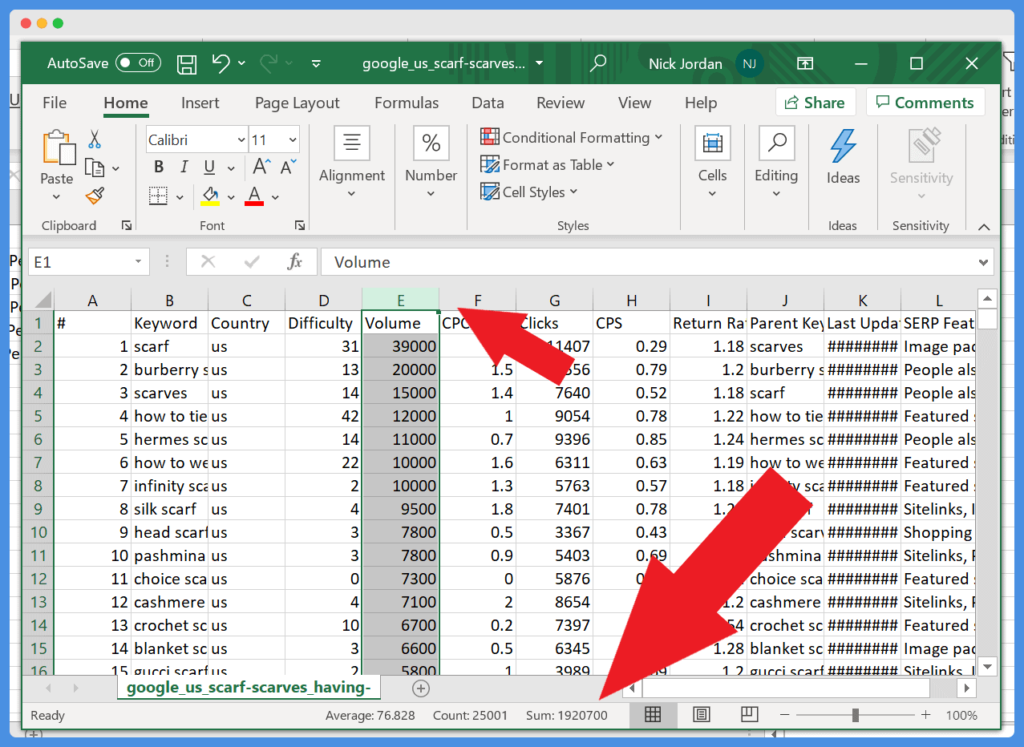Open the View ribbon tab
Viewport: 1024px width, 747px height.
(x=634, y=103)
